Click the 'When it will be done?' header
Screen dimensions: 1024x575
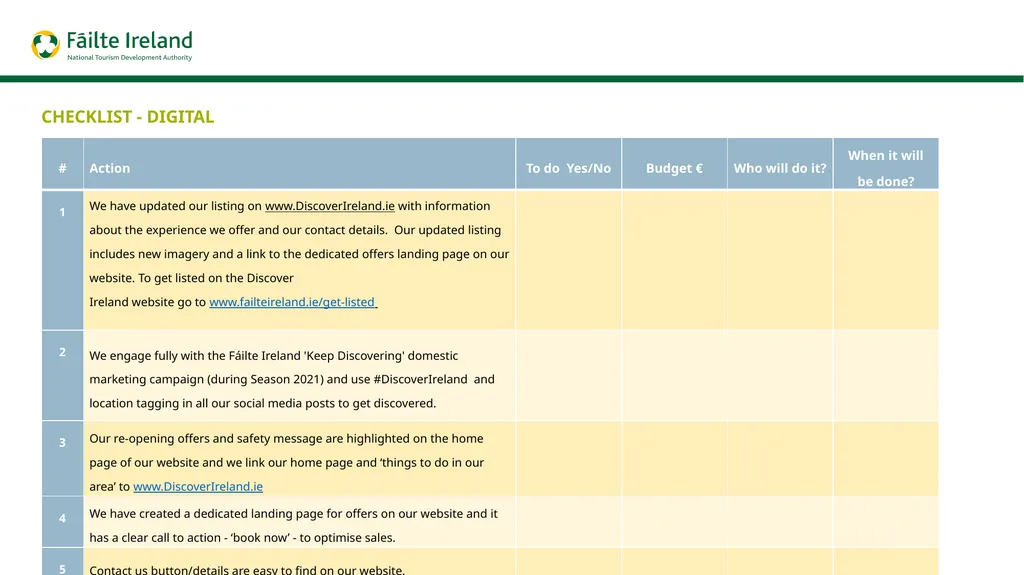886,163
